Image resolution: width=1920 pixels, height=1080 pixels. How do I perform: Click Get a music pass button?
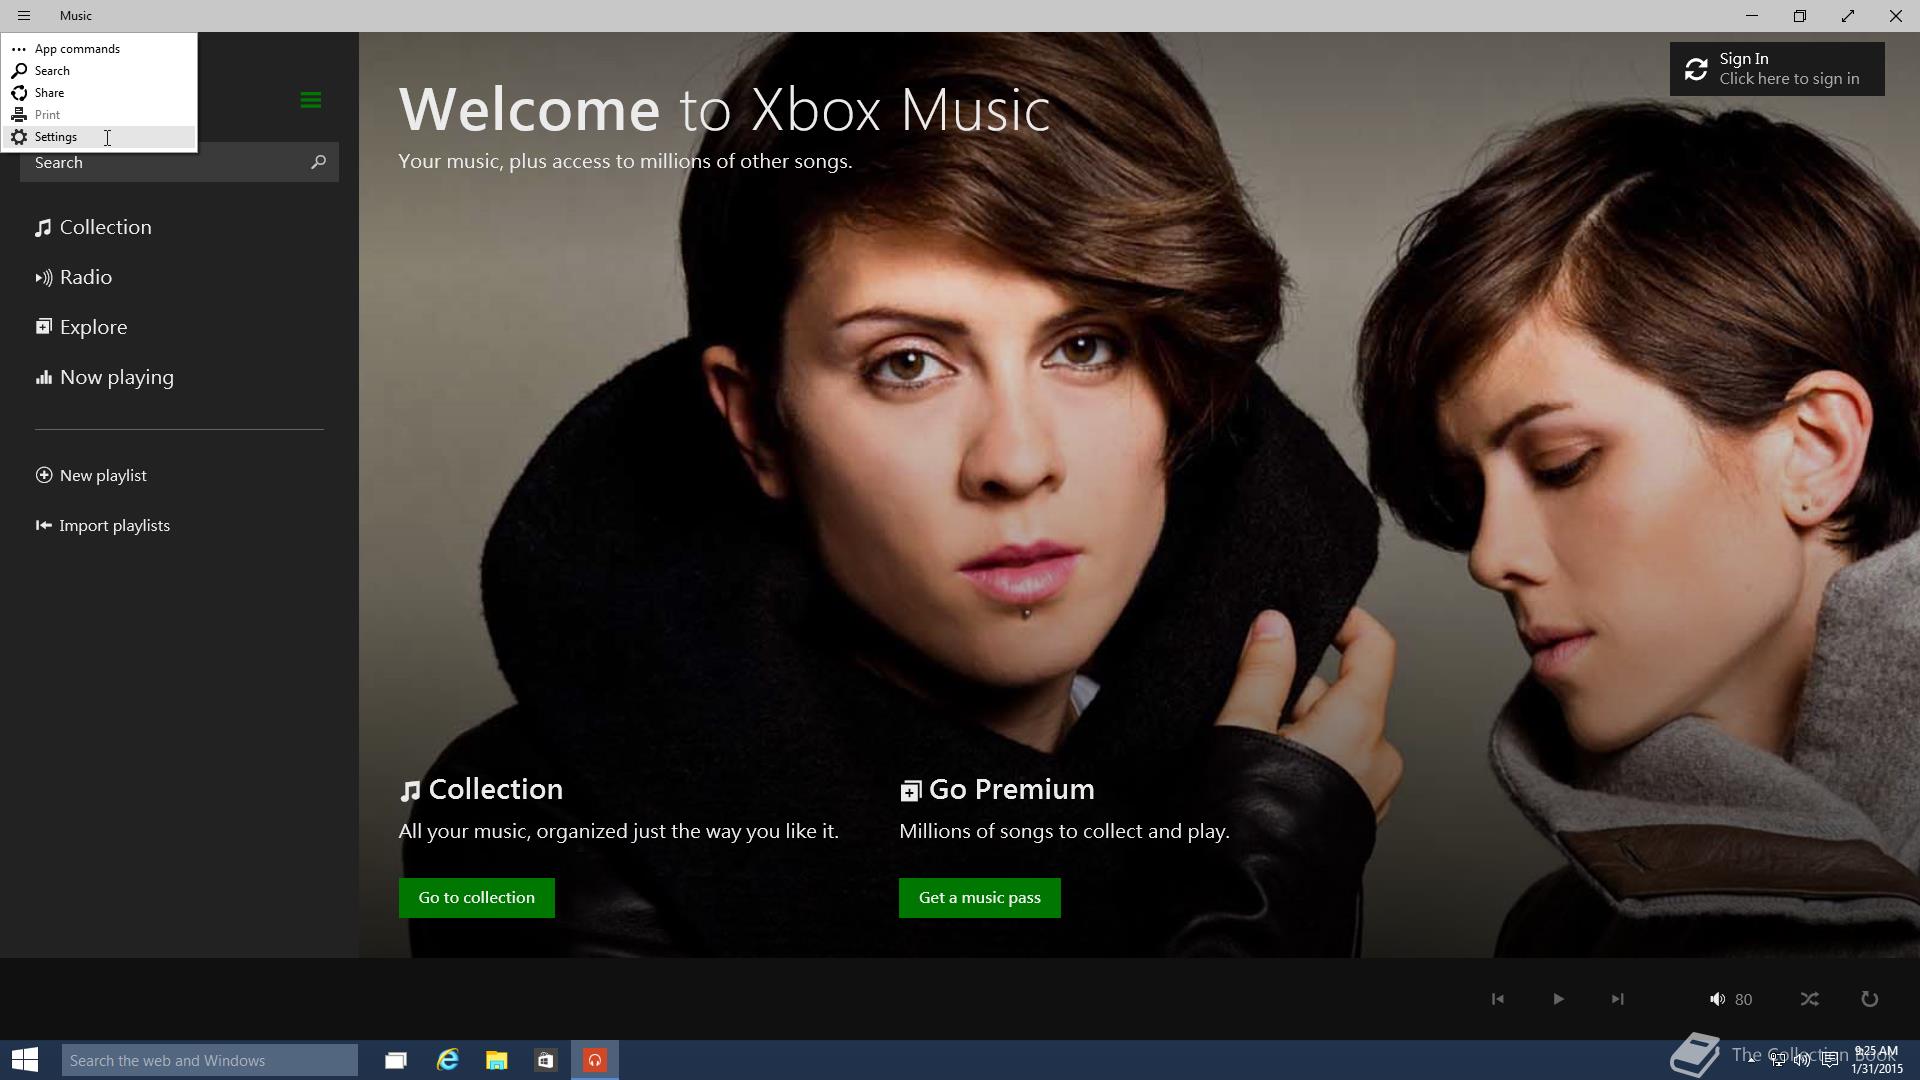coord(980,898)
